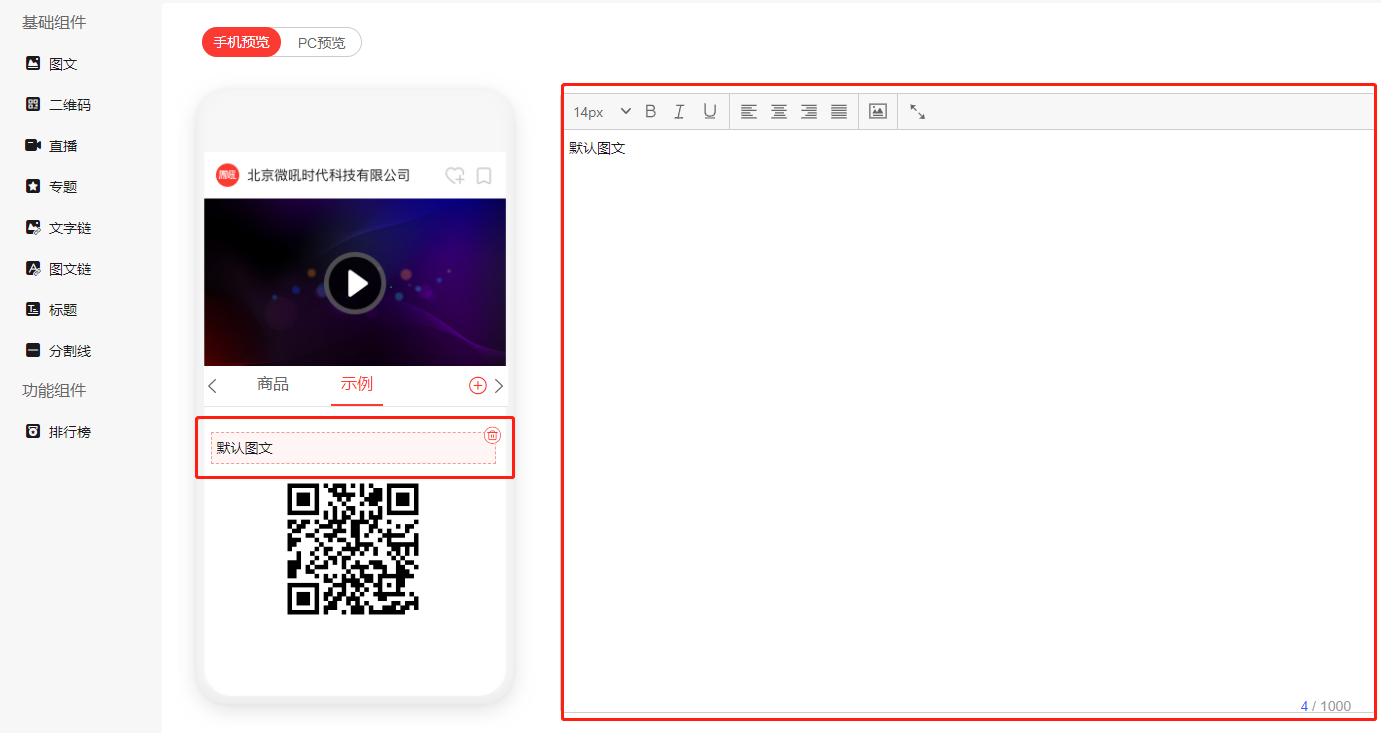Screen dimensions: 1381x733
Task: Click the company avatar logo
Action: pos(228,175)
